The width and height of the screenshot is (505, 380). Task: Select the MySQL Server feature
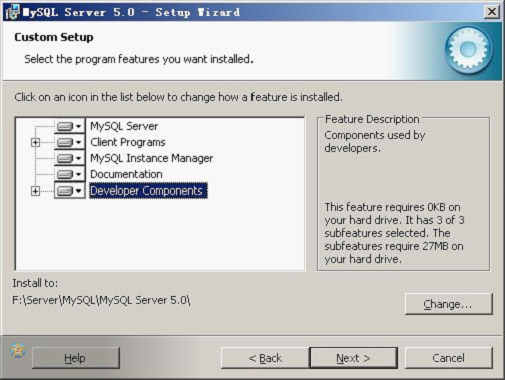click(x=124, y=126)
